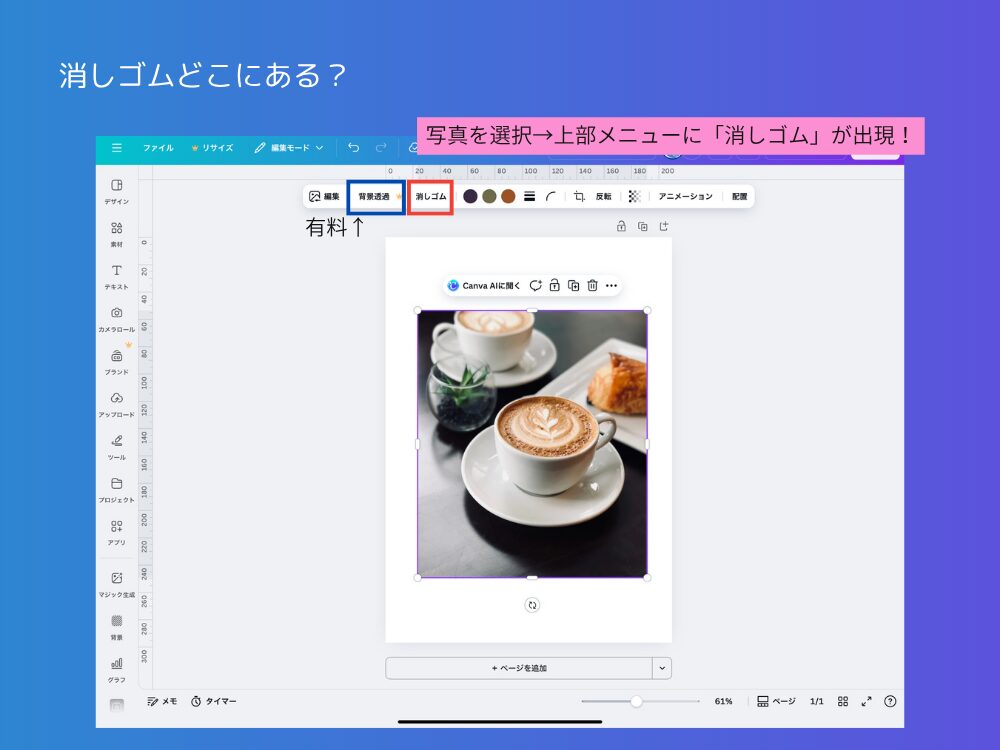This screenshot has width=1000, height=750.
Task: Toggle the lock on the selected photo
Action: coord(555,285)
